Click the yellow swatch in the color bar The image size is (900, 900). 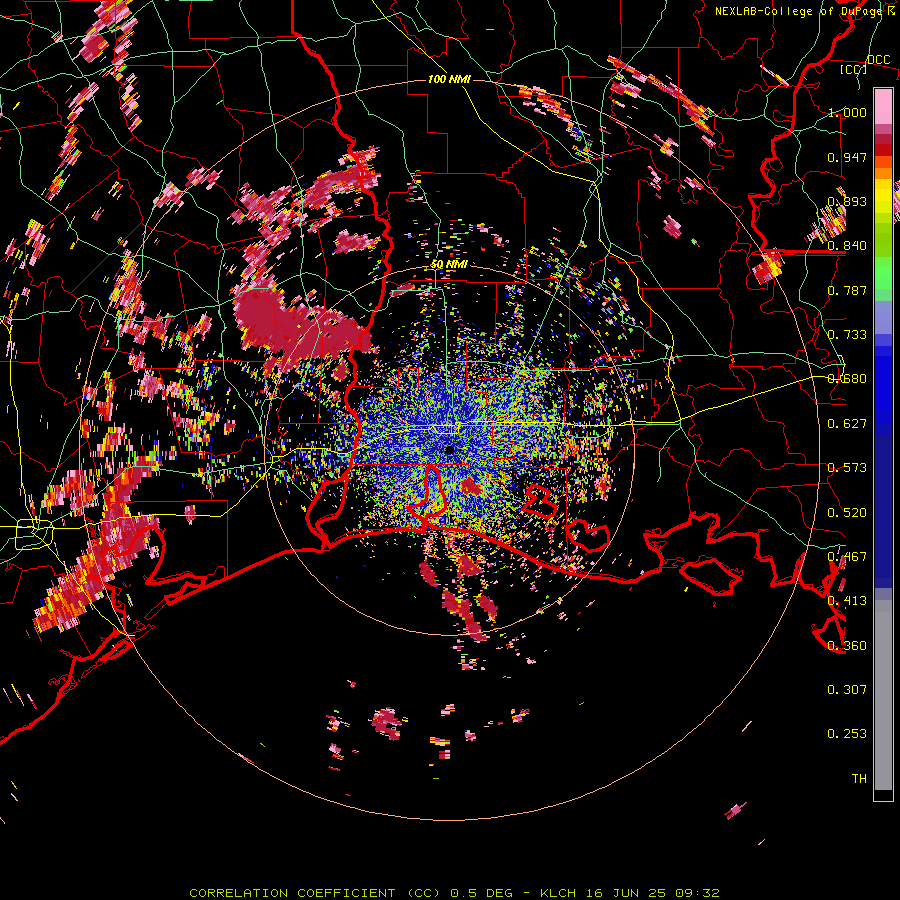pyautogui.click(x=883, y=197)
